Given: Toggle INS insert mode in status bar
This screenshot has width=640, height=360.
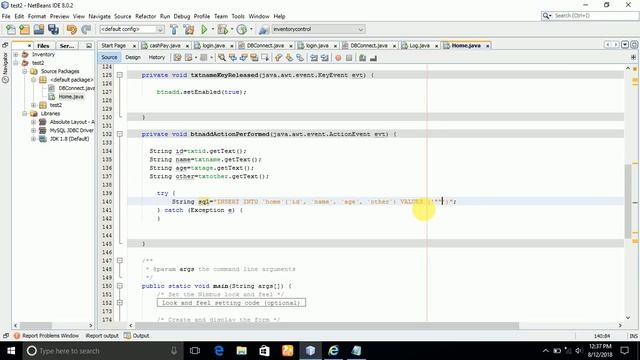Looking at the screenshot, I should (x=633, y=336).
